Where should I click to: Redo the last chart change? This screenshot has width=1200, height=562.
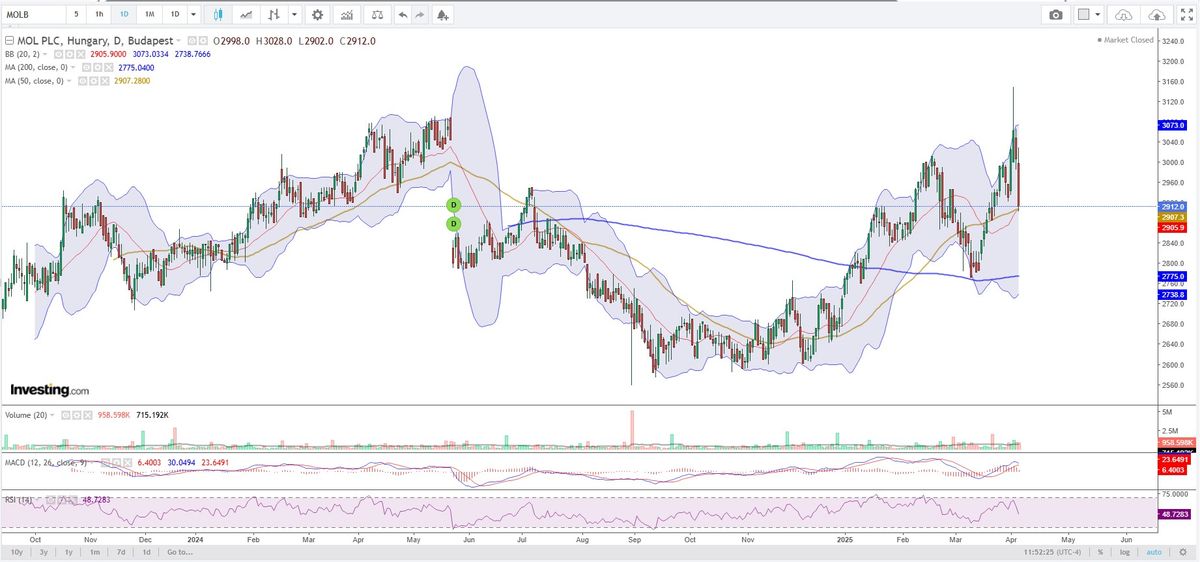420,15
